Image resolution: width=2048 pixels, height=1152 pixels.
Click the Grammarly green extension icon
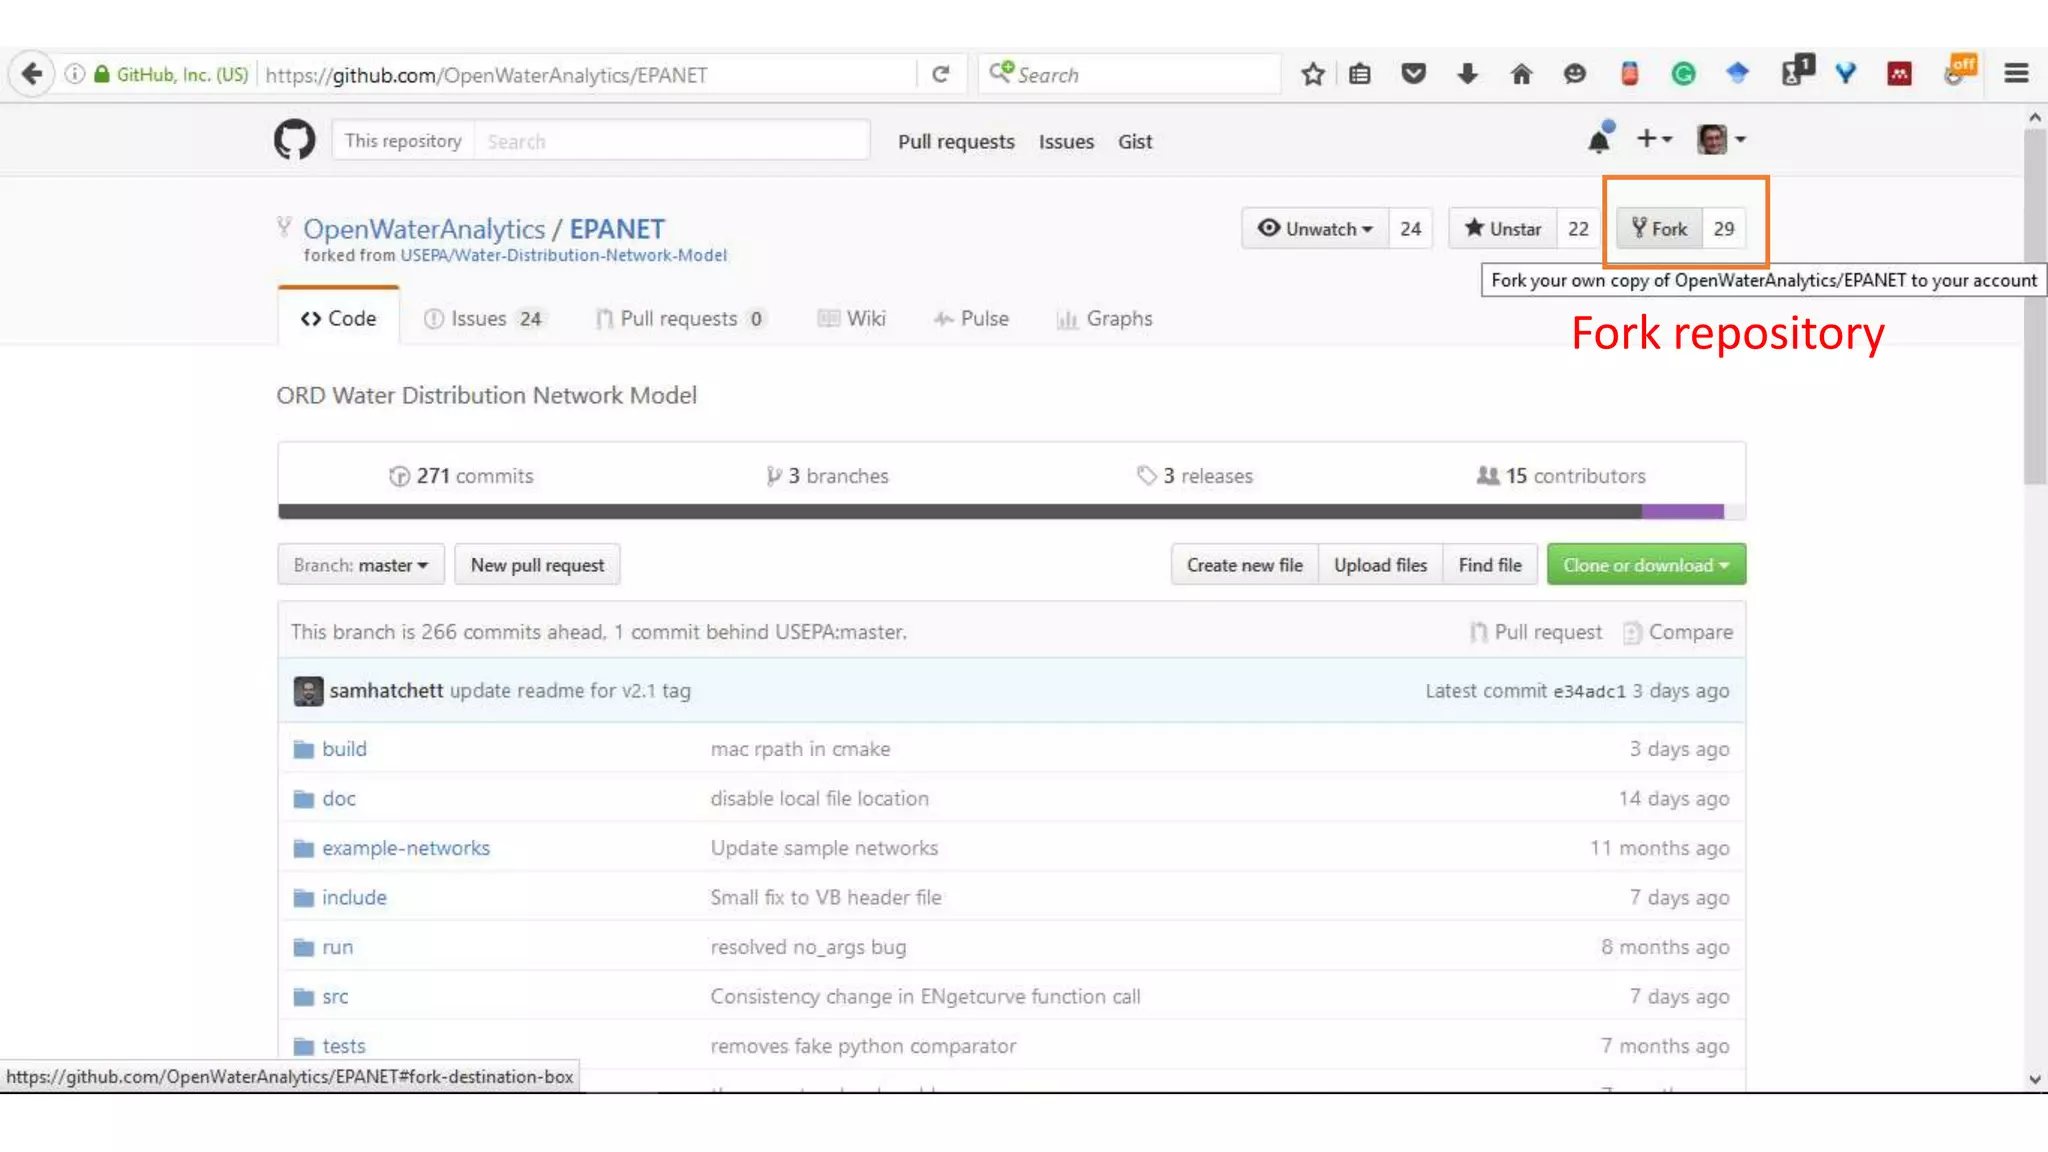click(1683, 74)
